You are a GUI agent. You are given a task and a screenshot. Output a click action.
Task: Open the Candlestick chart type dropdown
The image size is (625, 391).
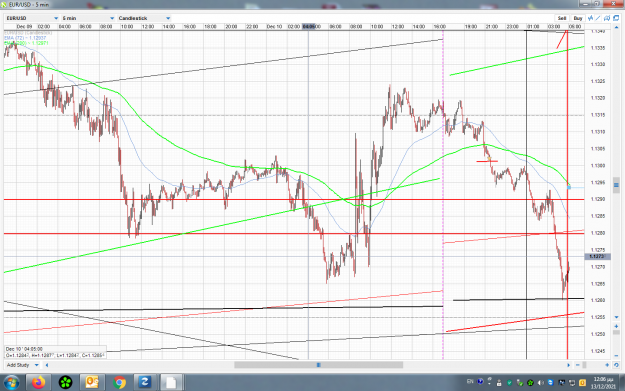point(144,18)
